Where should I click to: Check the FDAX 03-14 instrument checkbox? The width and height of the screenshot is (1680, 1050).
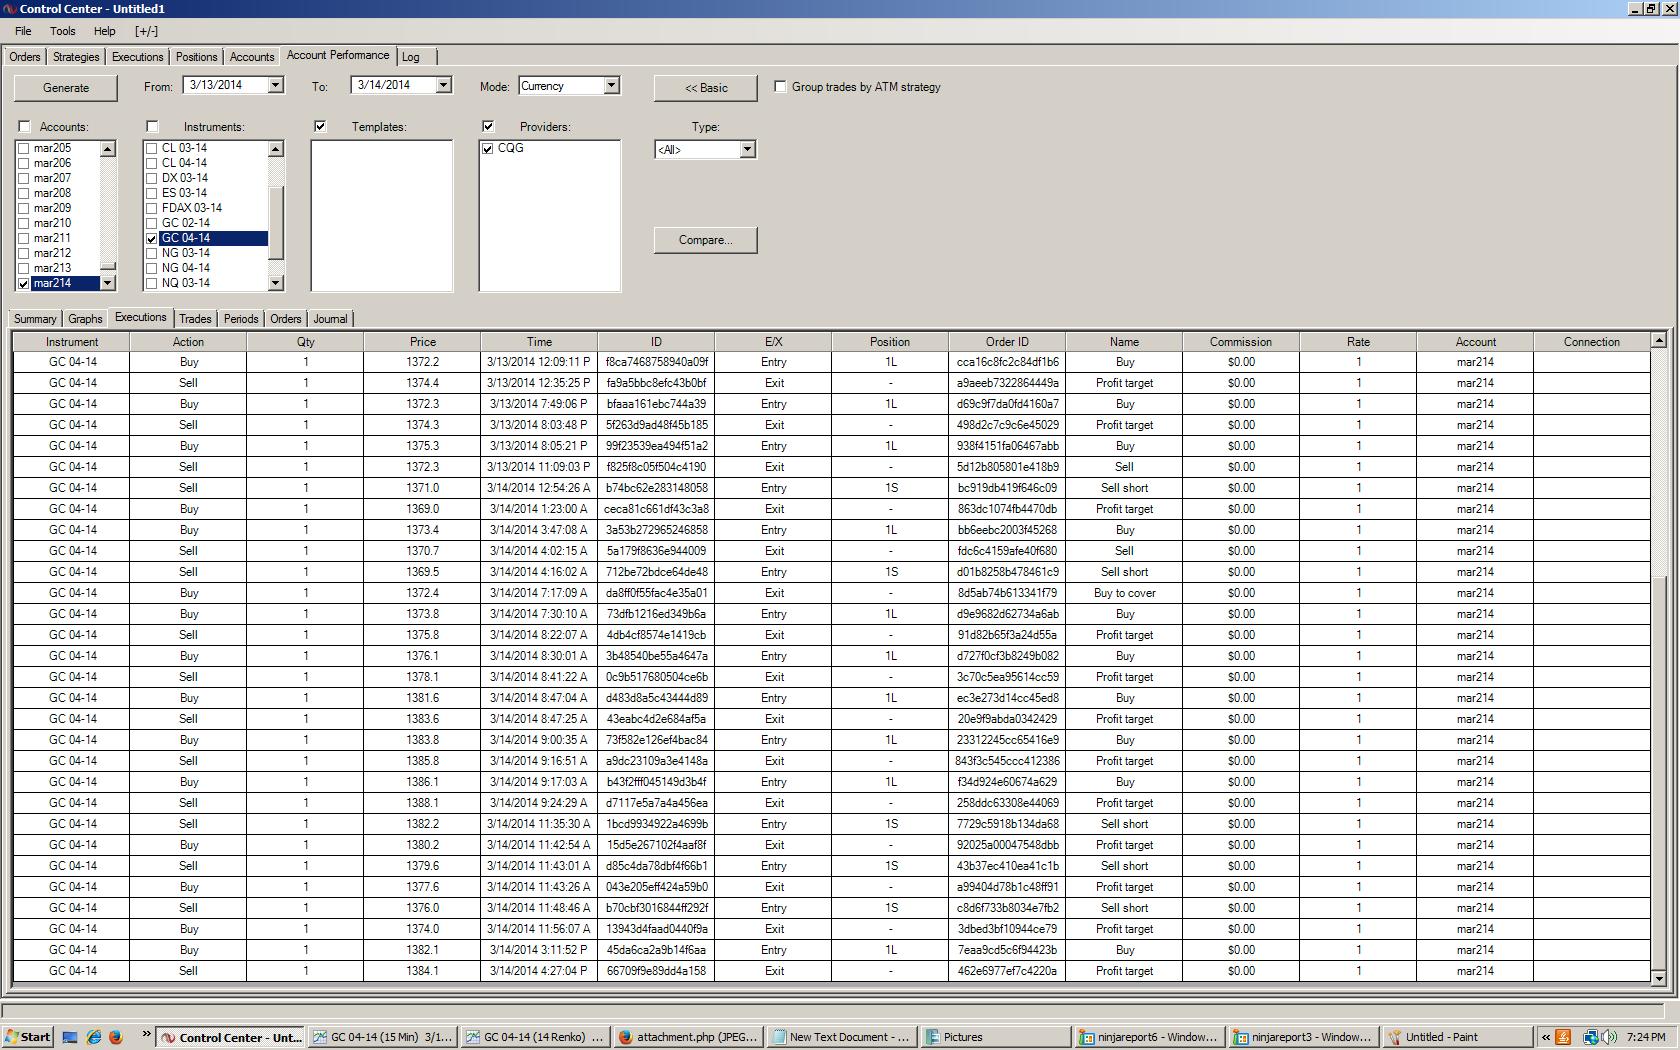[152, 208]
